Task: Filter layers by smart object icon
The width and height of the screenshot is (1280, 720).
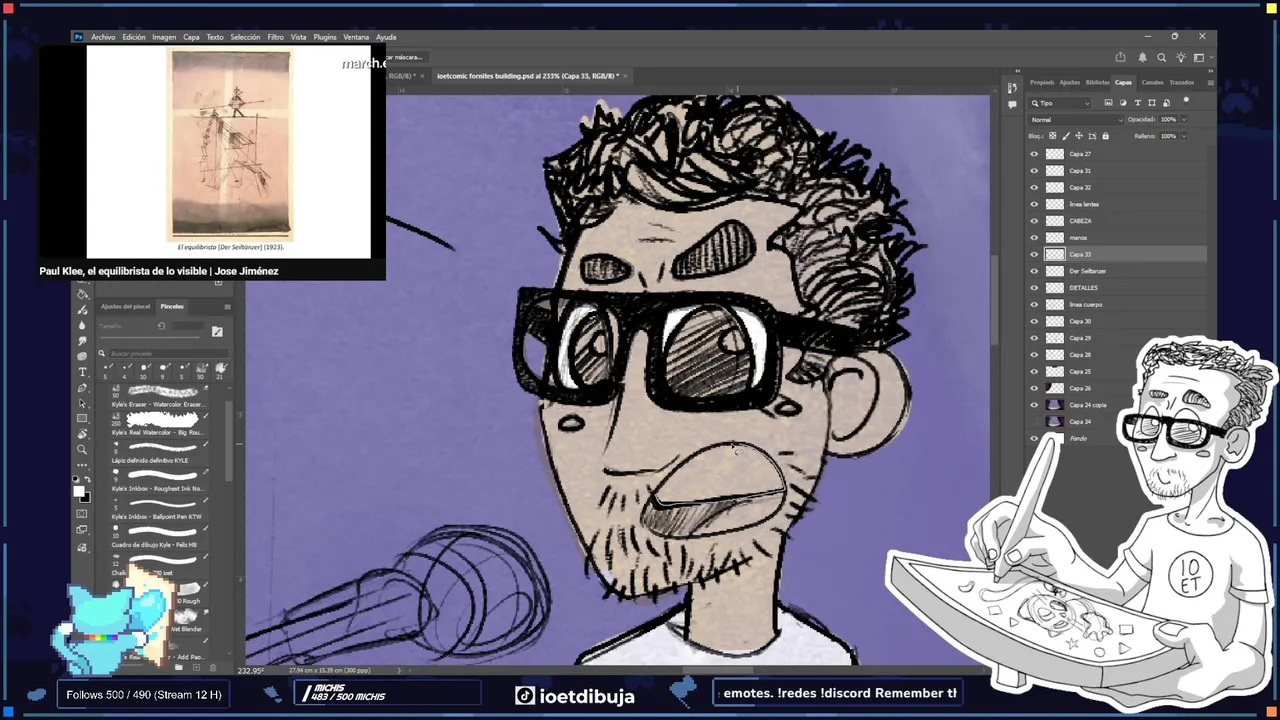Action: [1166, 102]
